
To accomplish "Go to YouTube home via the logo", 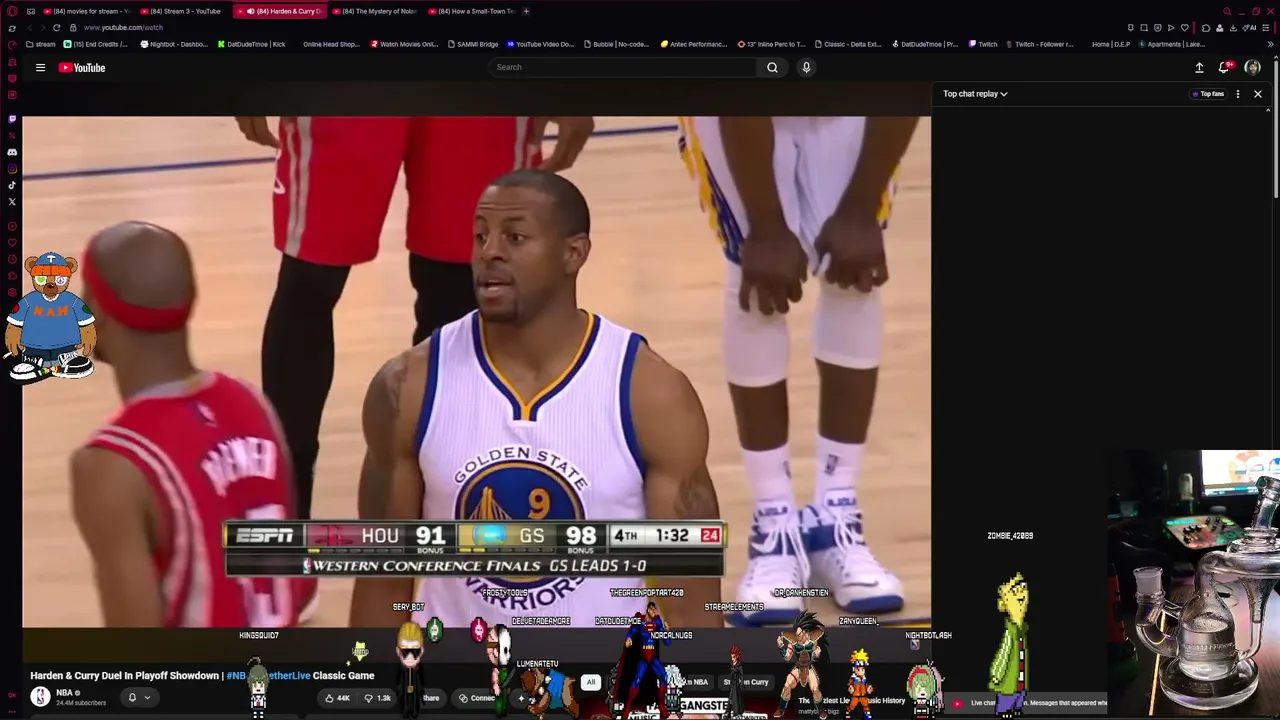I will [82, 68].
